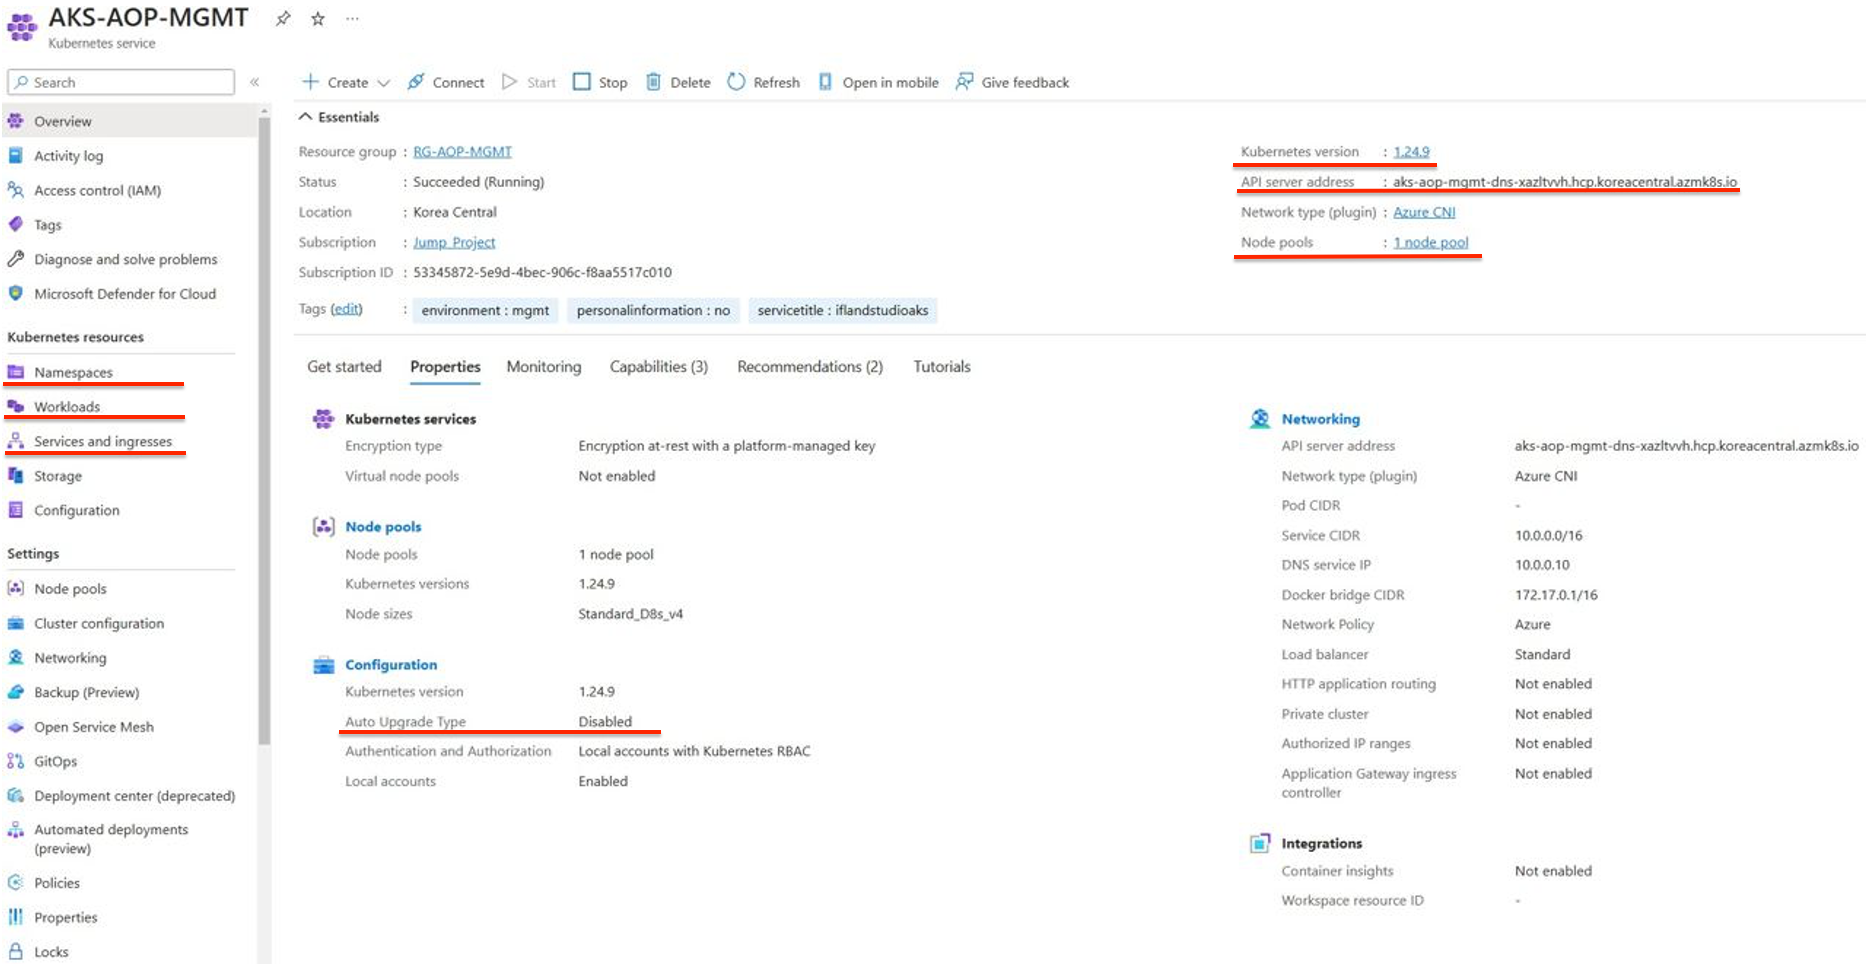The height and width of the screenshot is (967, 1866).
Task: Open Microsoft Defender for Cloud shield icon
Action: click(x=16, y=294)
